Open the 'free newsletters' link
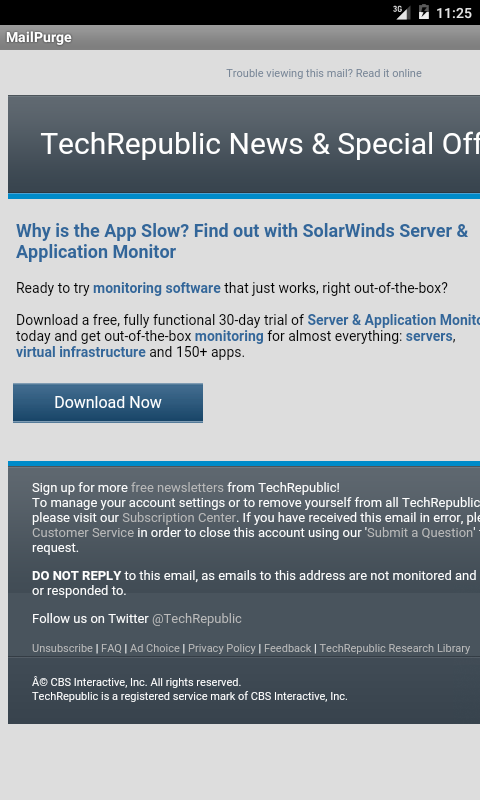The height and width of the screenshot is (800, 480). point(177,487)
